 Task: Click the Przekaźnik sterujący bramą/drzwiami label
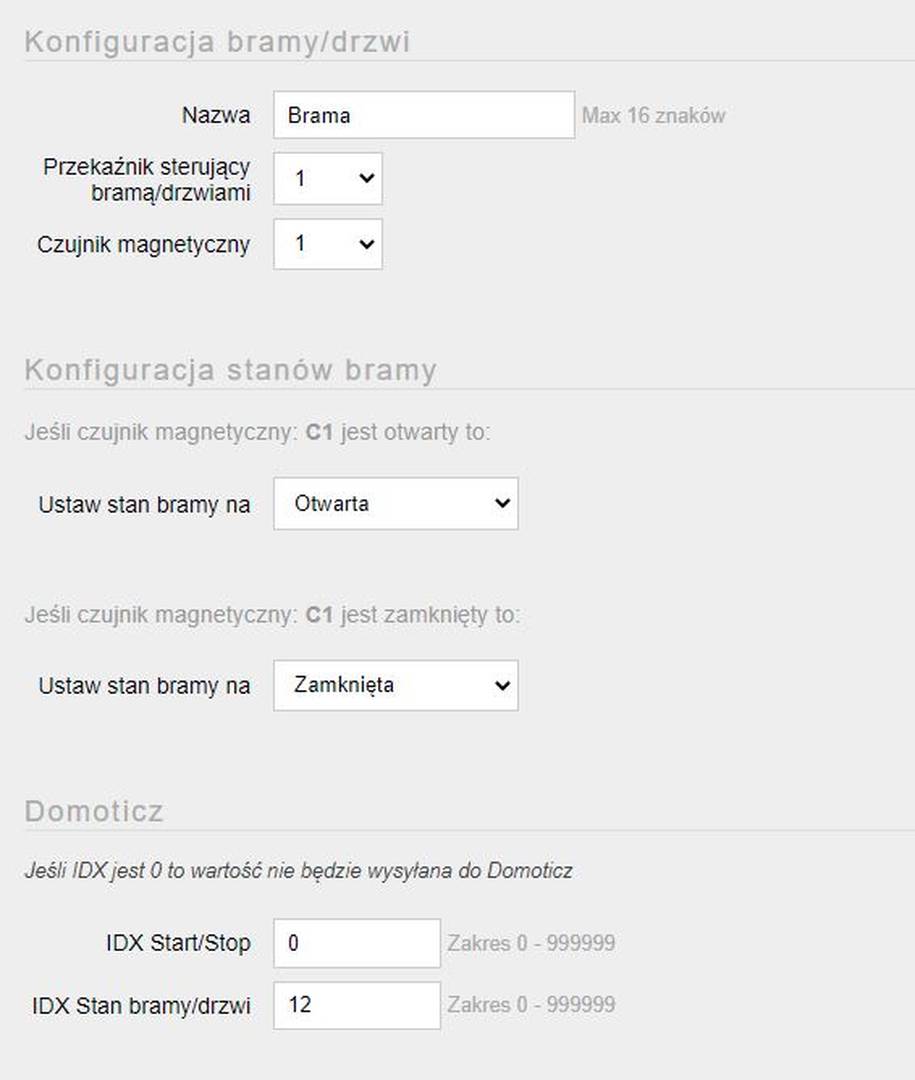(146, 180)
